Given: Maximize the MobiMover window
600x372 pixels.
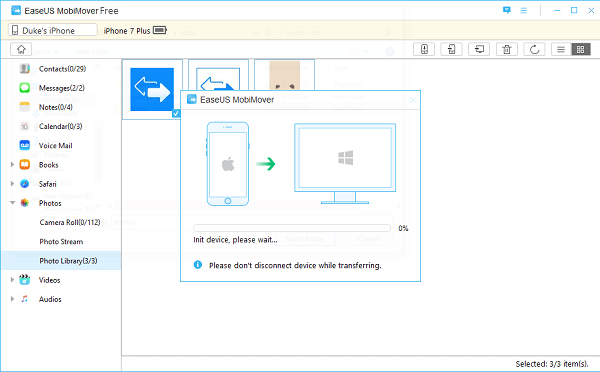Looking at the screenshot, I should point(574,11).
